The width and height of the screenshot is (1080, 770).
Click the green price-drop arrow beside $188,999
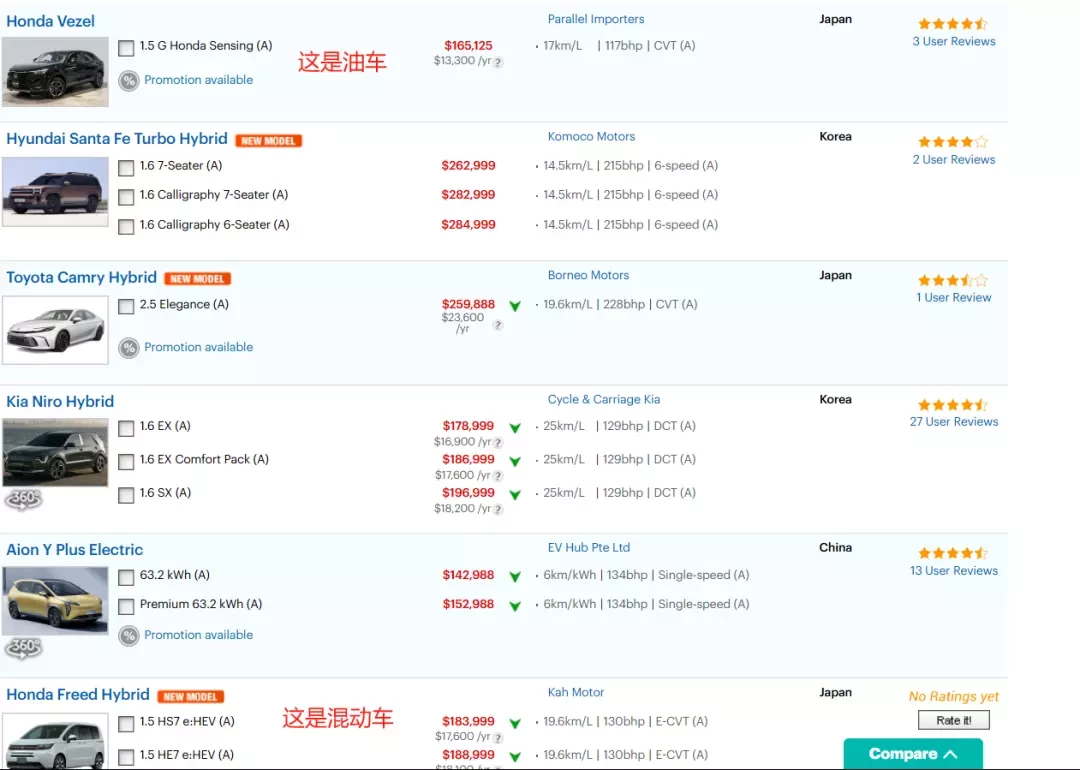coord(515,756)
